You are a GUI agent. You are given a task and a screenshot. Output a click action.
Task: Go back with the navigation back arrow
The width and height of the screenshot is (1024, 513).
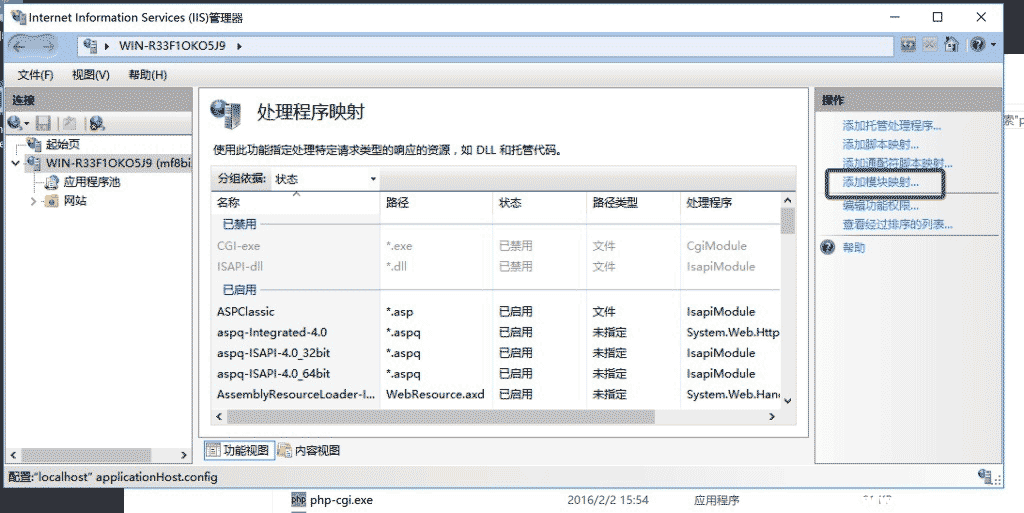(x=19, y=46)
